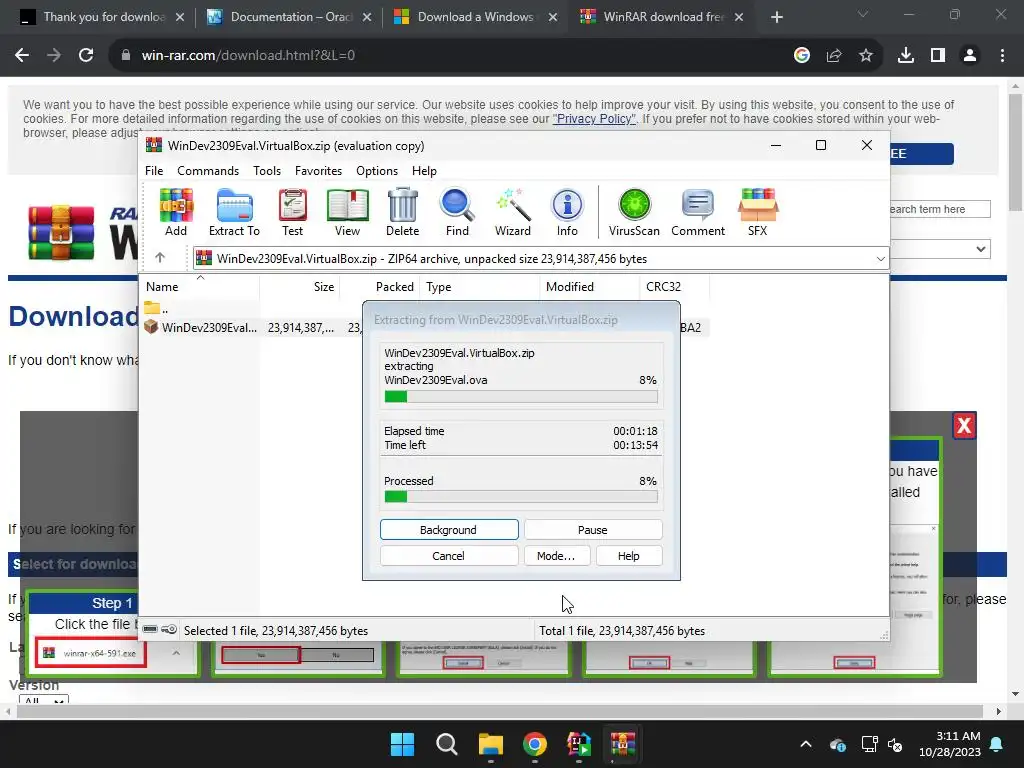This screenshot has width=1024, height=768.
Task: Pause the extraction
Action: [593, 530]
